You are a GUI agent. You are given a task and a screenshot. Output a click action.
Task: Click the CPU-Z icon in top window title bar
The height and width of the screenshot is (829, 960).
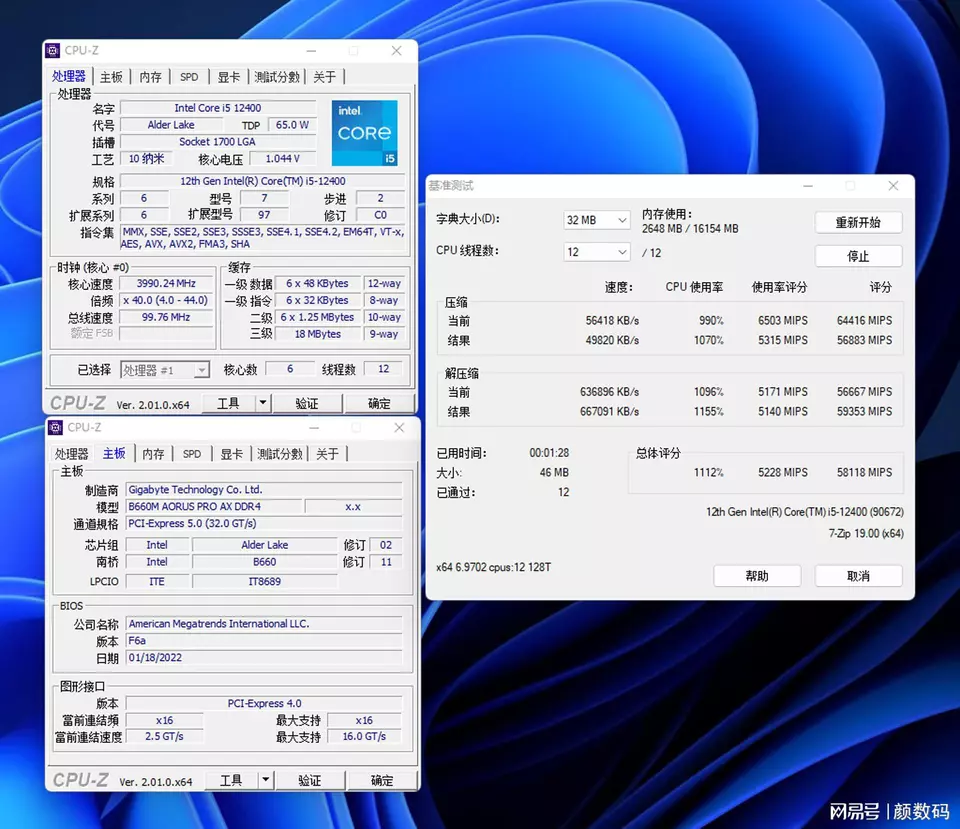coord(53,51)
